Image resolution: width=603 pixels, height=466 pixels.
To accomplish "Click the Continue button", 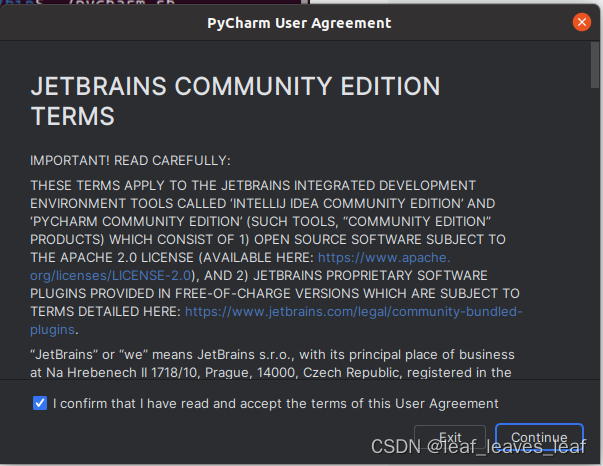I will click(539, 437).
